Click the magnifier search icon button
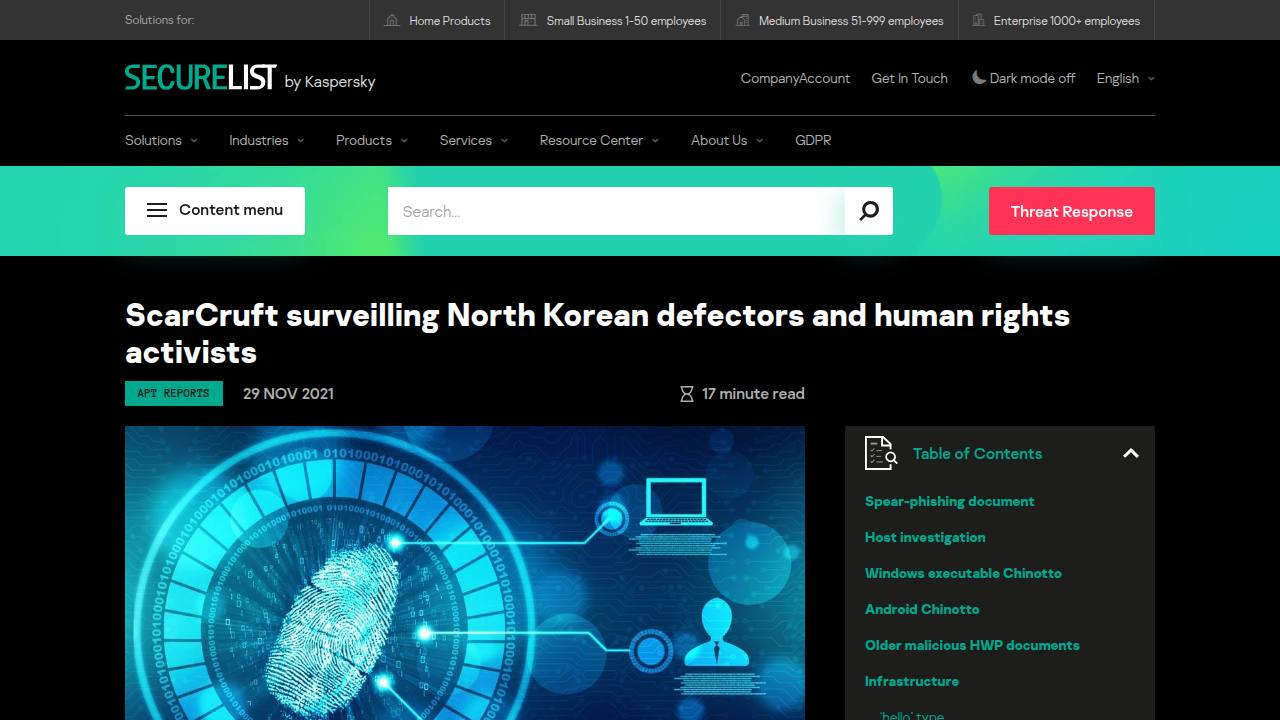 tap(869, 211)
